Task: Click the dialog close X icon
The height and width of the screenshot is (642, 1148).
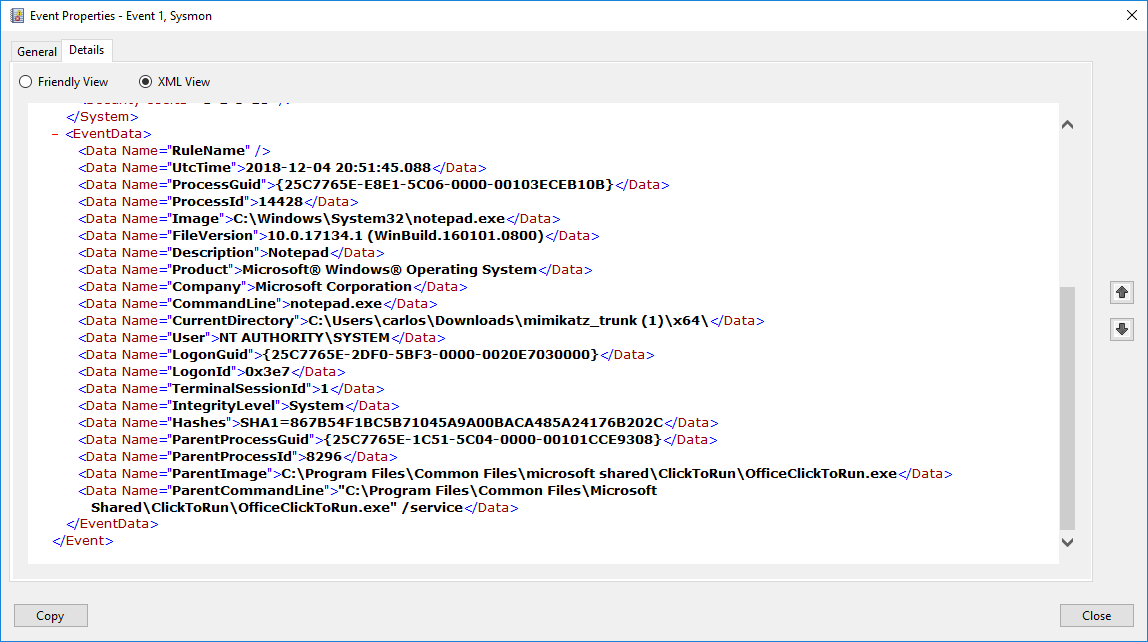Action: click(1133, 15)
